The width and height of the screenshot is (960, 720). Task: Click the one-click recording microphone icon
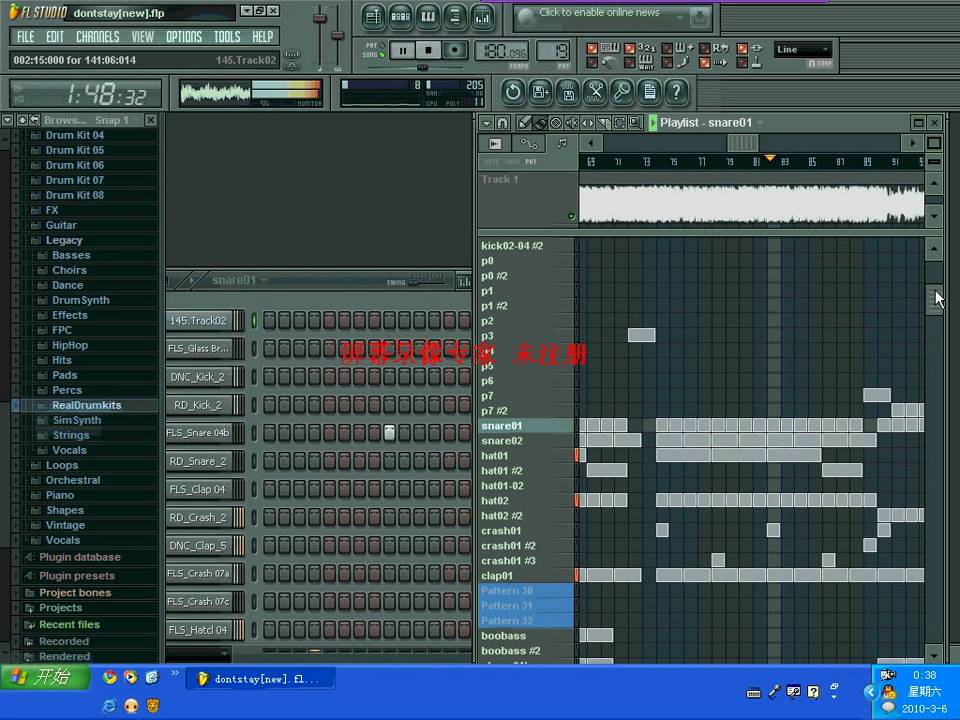click(622, 92)
